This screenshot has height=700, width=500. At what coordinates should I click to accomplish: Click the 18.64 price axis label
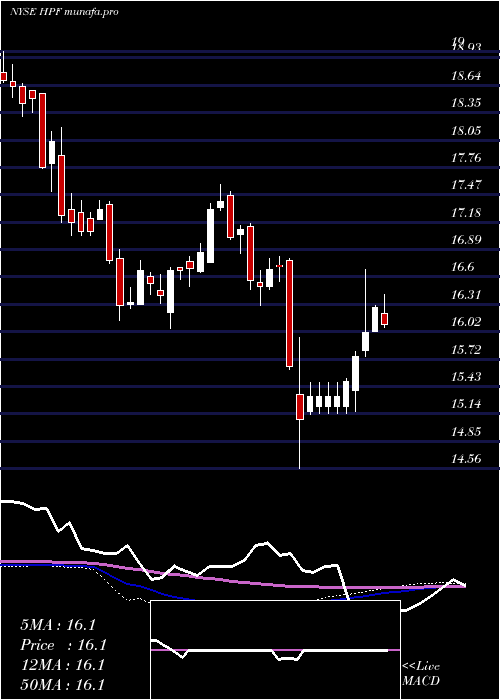[x=466, y=76]
